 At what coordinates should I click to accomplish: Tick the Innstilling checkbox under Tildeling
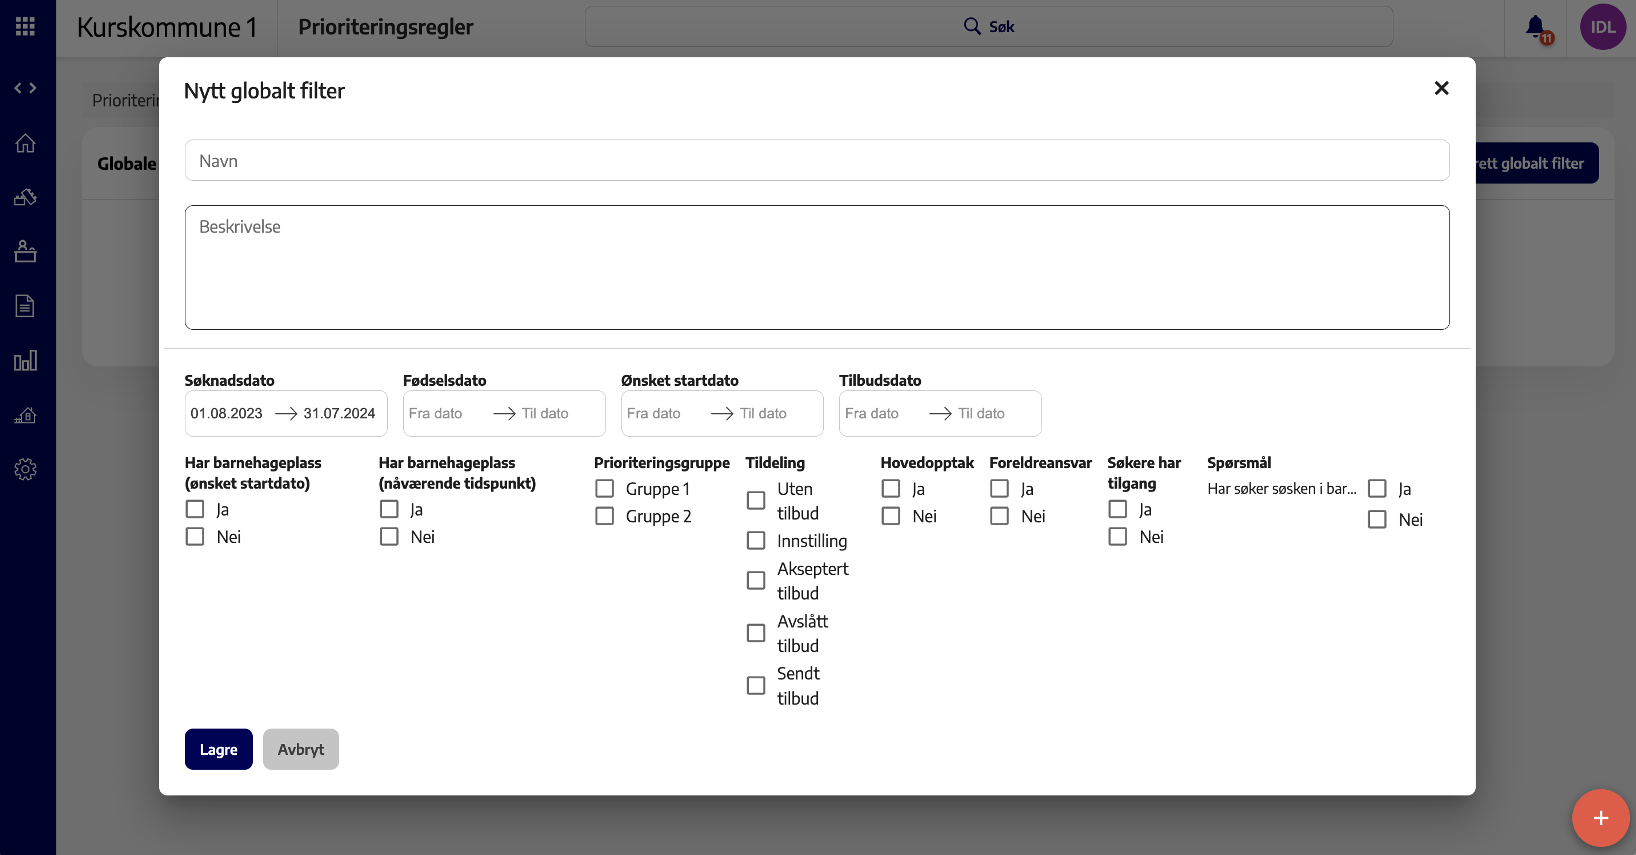pos(756,541)
